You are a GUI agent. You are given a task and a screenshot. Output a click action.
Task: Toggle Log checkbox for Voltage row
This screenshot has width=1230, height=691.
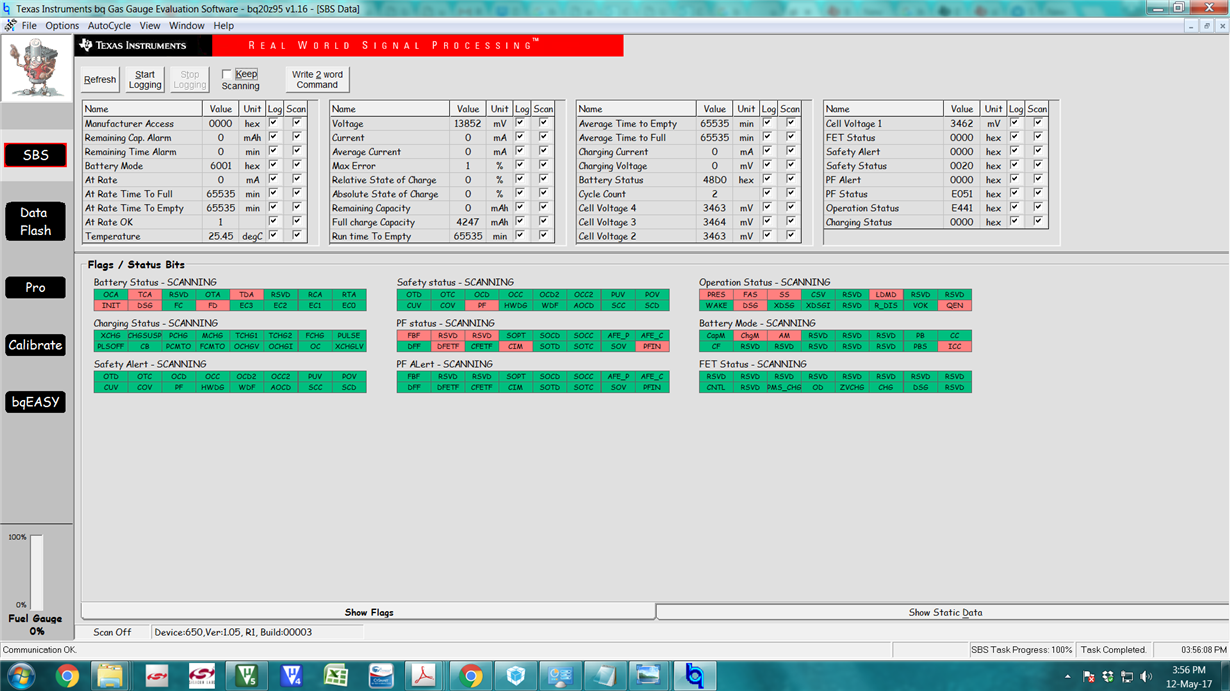521,123
